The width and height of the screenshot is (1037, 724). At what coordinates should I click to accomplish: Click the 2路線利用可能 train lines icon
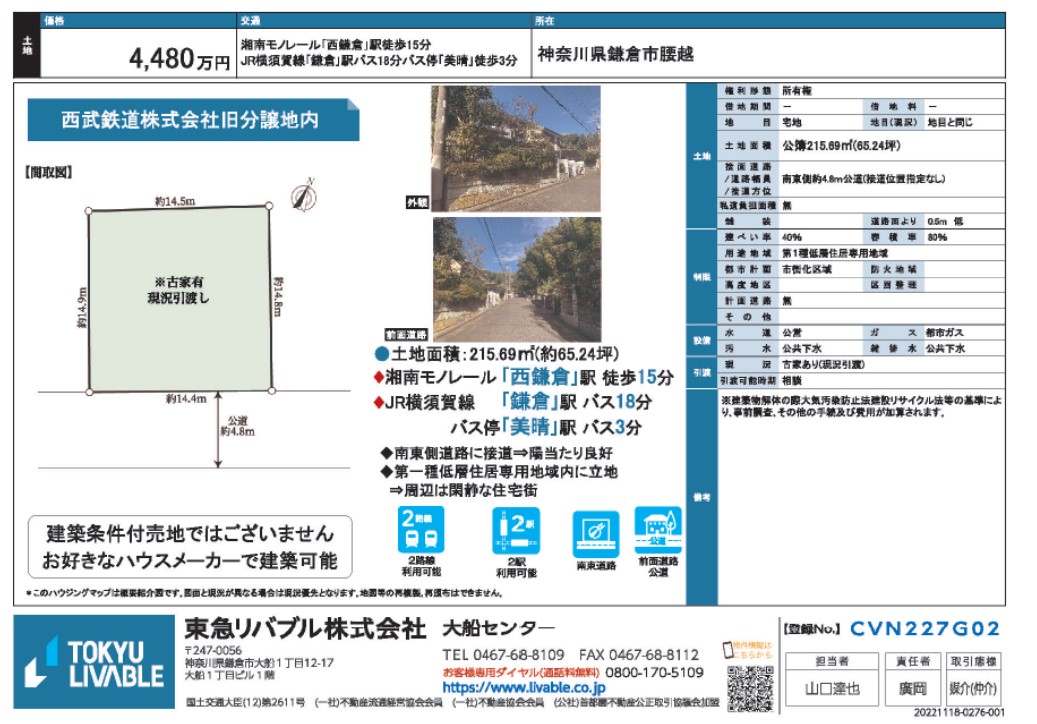pos(418,533)
